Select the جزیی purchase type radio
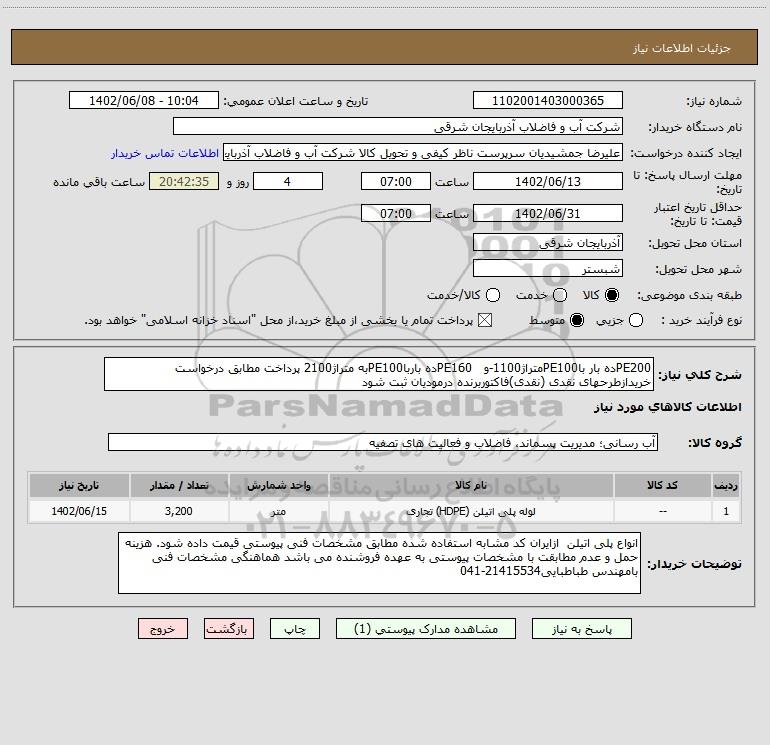Screen dimensions: 770x745 pyautogui.click(x=636, y=320)
